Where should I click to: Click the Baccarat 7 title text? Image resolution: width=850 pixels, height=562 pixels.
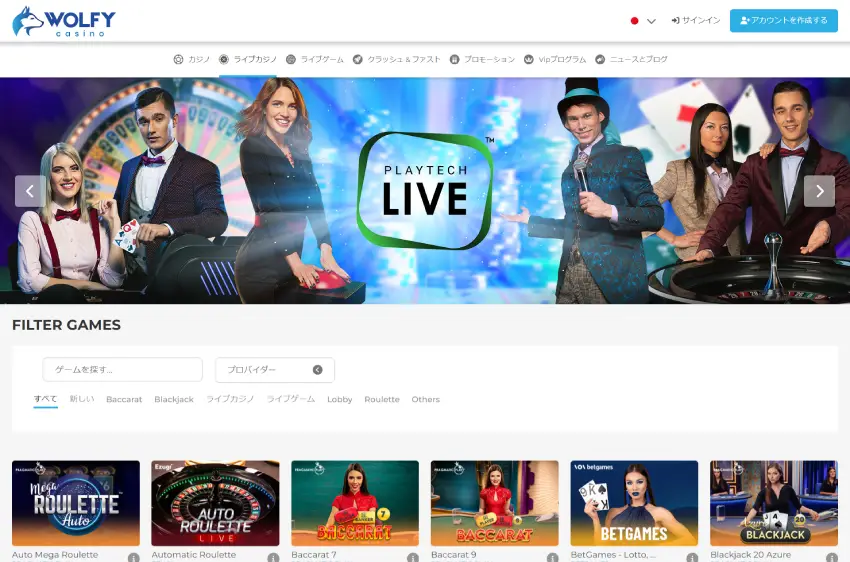point(314,555)
